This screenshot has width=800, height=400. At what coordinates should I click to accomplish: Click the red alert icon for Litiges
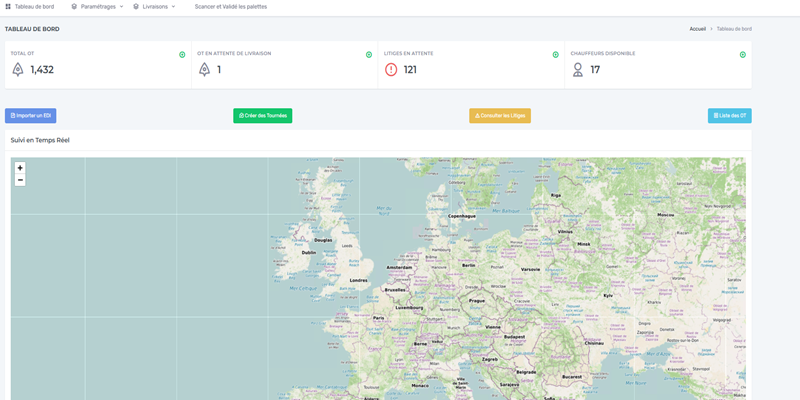pos(391,70)
